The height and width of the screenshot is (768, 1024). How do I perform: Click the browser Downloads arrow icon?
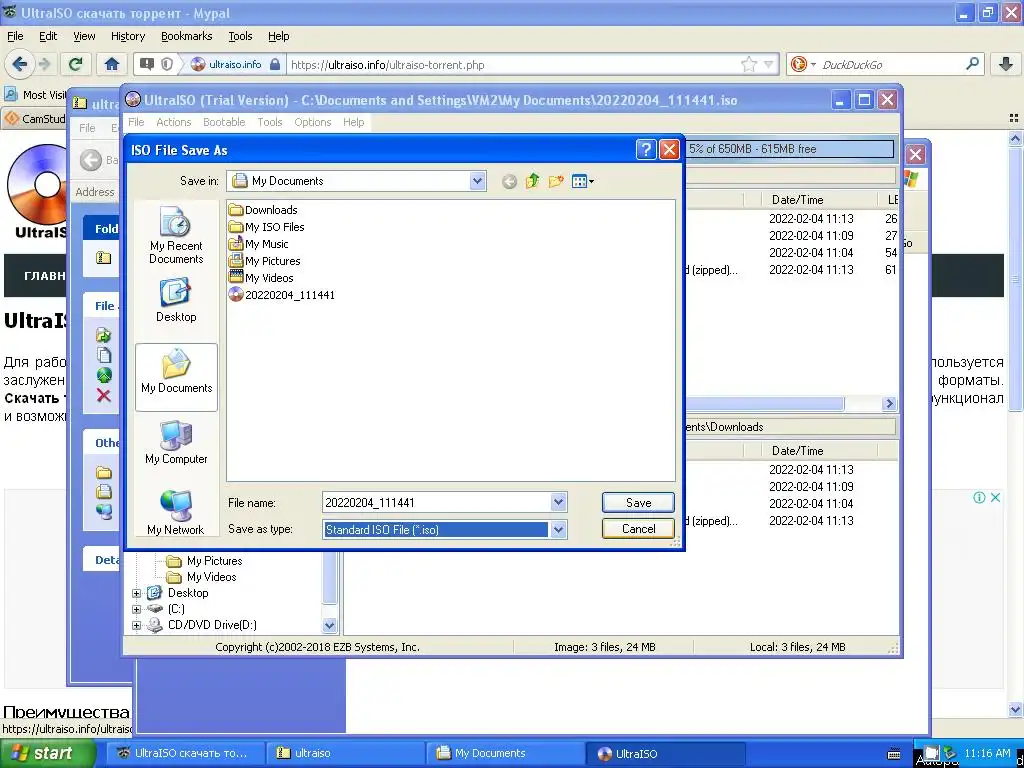coord(1006,64)
